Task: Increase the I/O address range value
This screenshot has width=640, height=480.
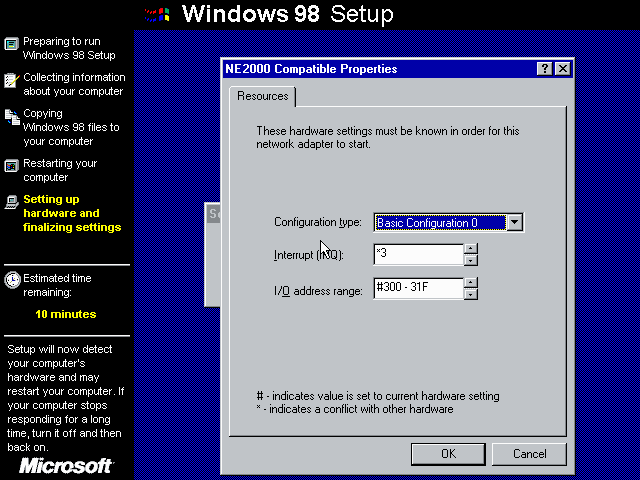Action: (x=471, y=282)
